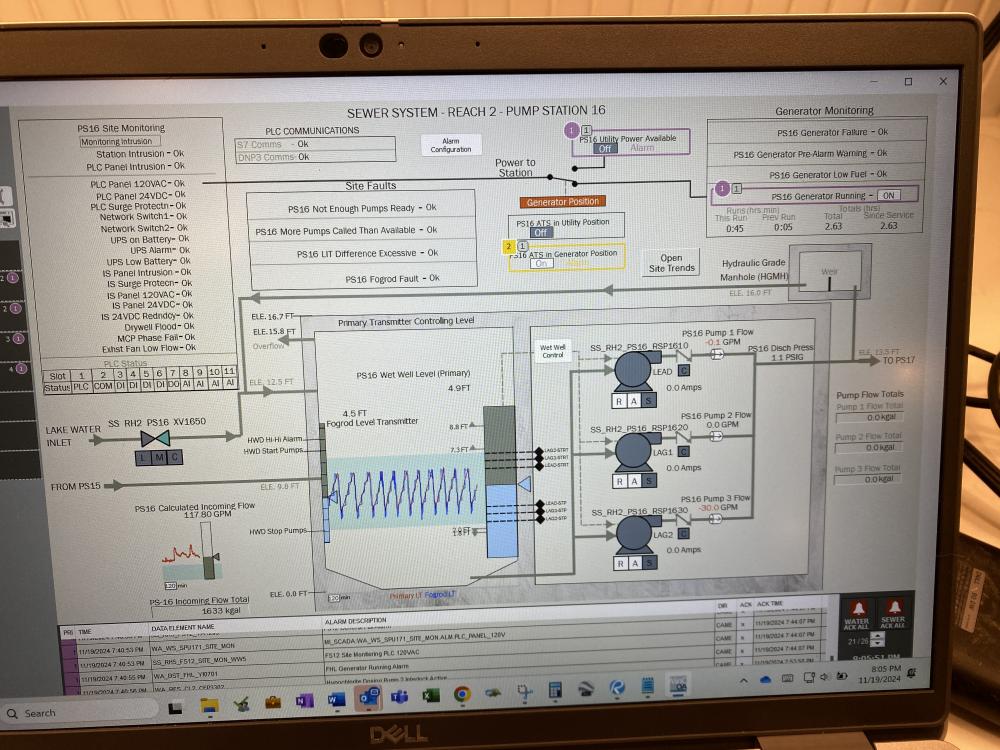Expand hidden taskbar icons chevron
The height and width of the screenshot is (750, 1000).
(x=744, y=679)
